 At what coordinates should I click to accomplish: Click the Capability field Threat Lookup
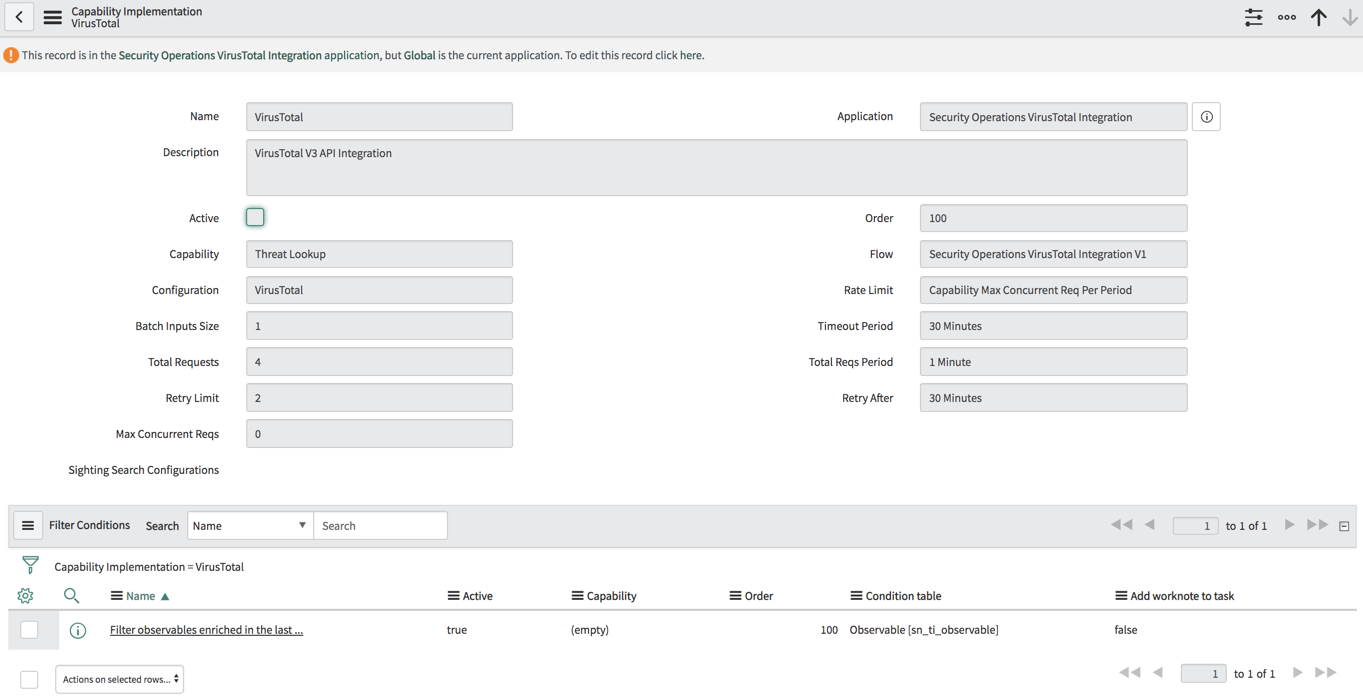(x=379, y=254)
